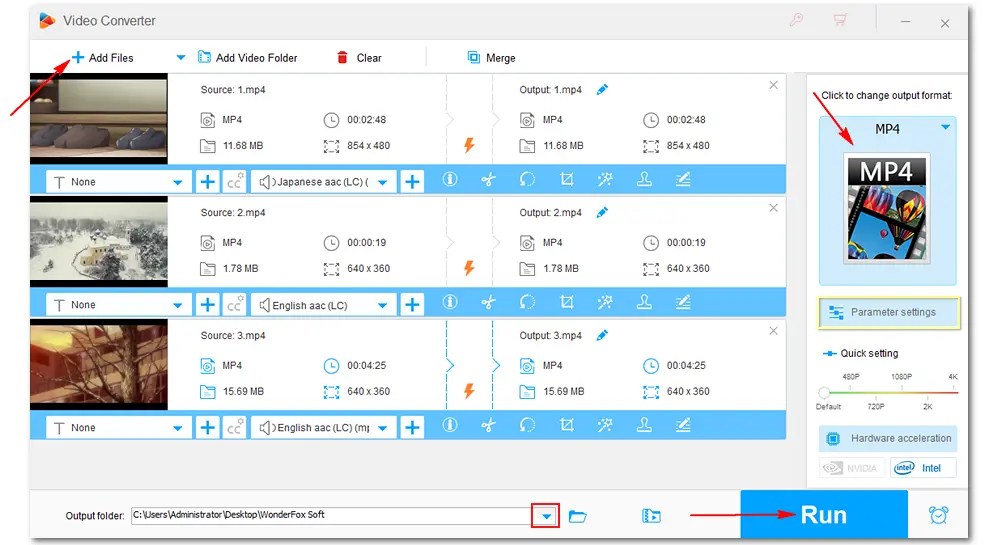The height and width of the screenshot is (545, 1000).
Task: Toggle CC captions for 1.mp4
Action: [x=234, y=182]
